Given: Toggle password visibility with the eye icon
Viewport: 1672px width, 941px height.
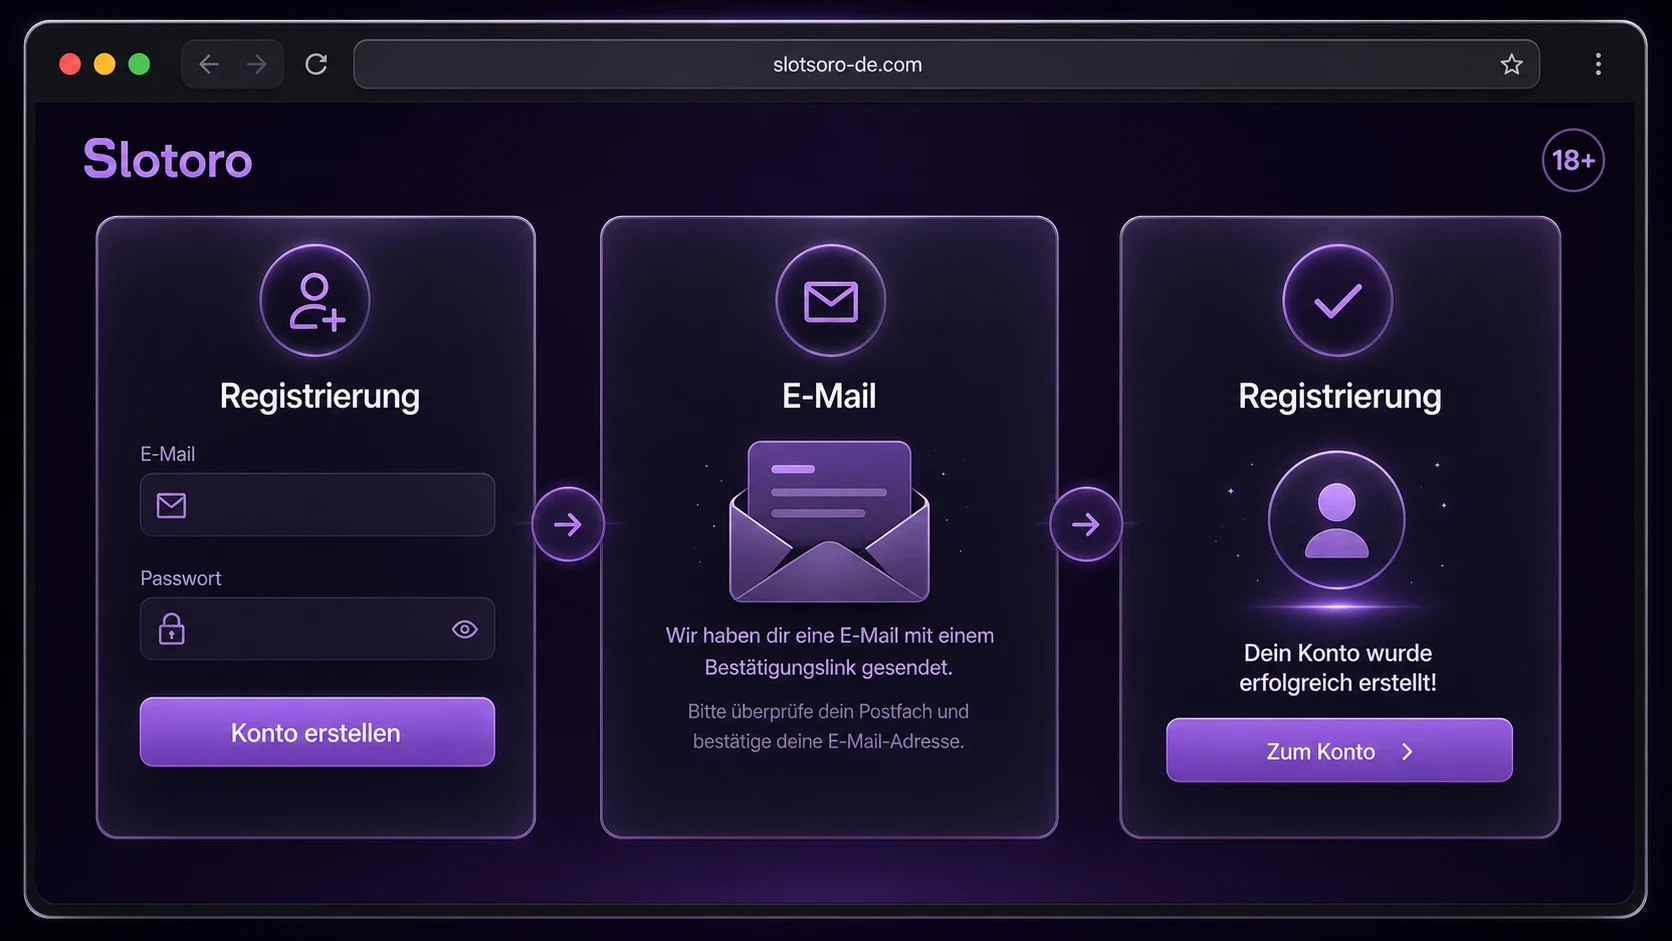Looking at the screenshot, I should [464, 629].
